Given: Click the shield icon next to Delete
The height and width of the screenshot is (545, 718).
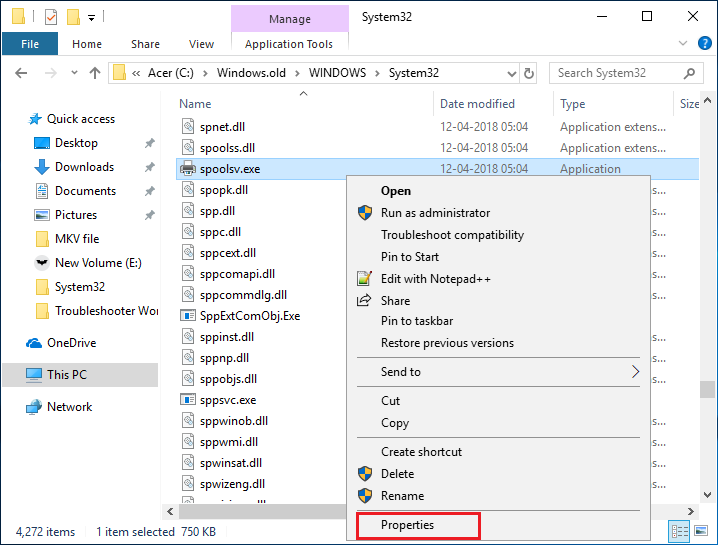Looking at the screenshot, I should [x=364, y=474].
